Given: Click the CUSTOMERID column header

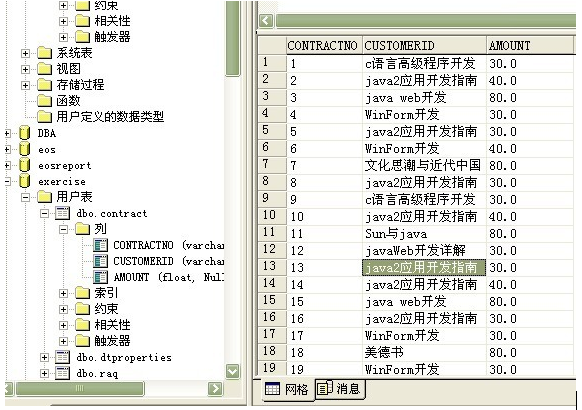Looking at the screenshot, I should 424,46.
